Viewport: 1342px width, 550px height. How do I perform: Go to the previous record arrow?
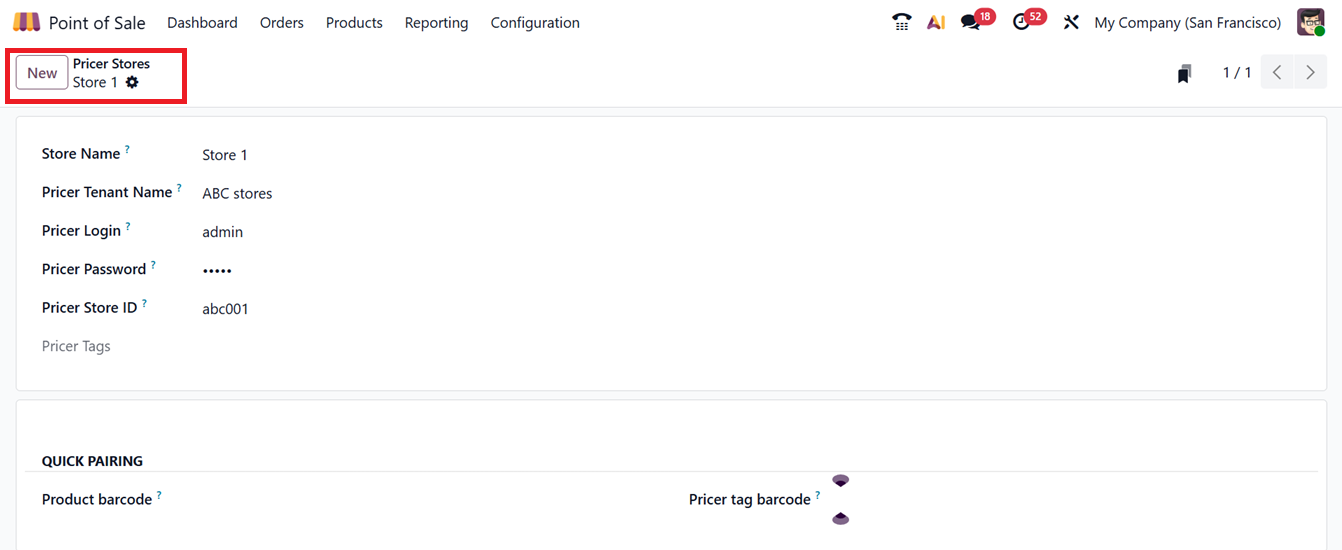tap(1277, 73)
